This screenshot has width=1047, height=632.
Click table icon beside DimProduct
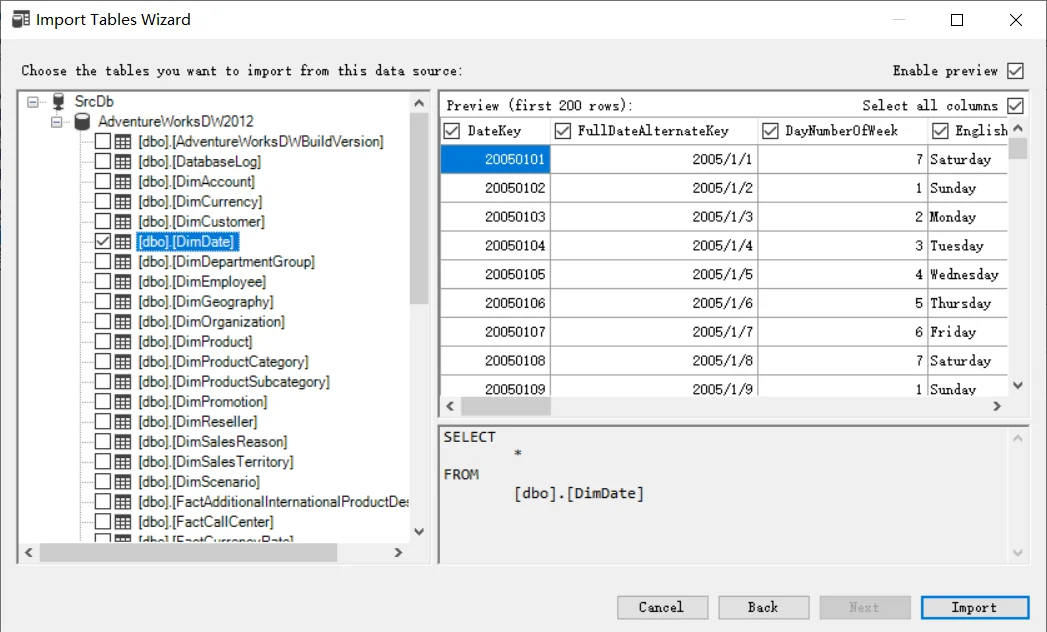tap(123, 342)
